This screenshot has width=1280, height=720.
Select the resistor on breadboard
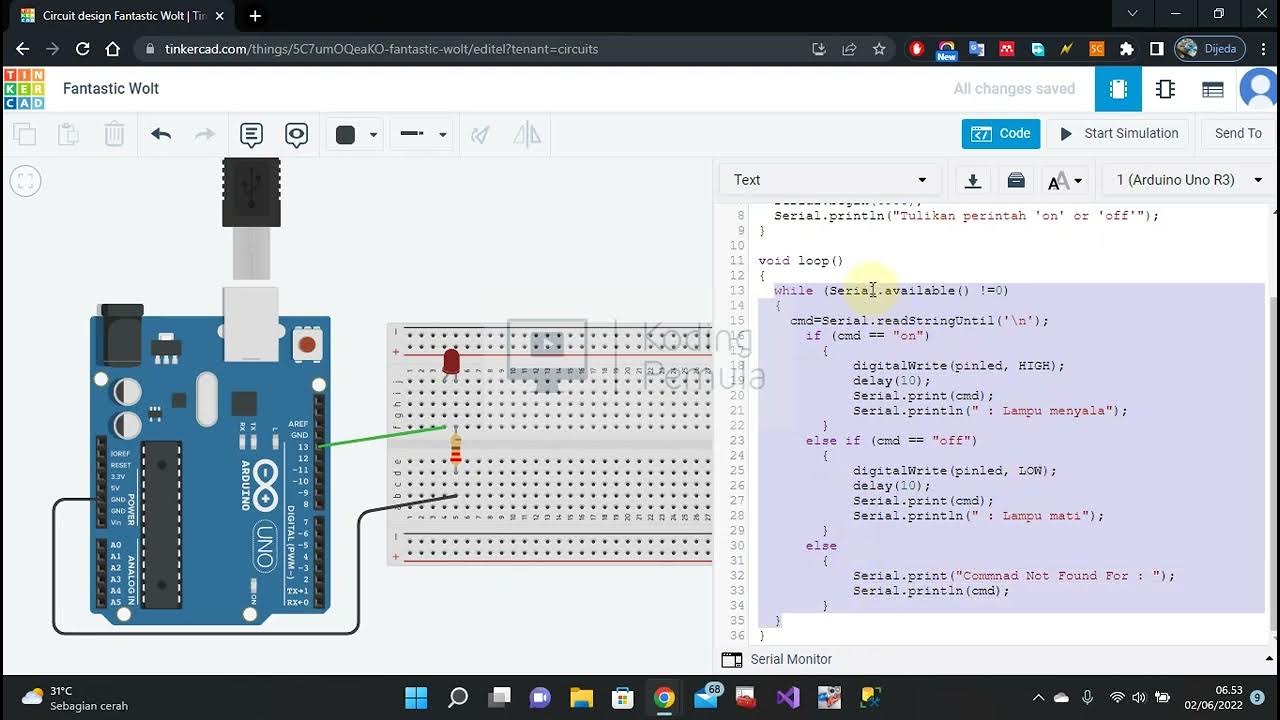pos(456,450)
